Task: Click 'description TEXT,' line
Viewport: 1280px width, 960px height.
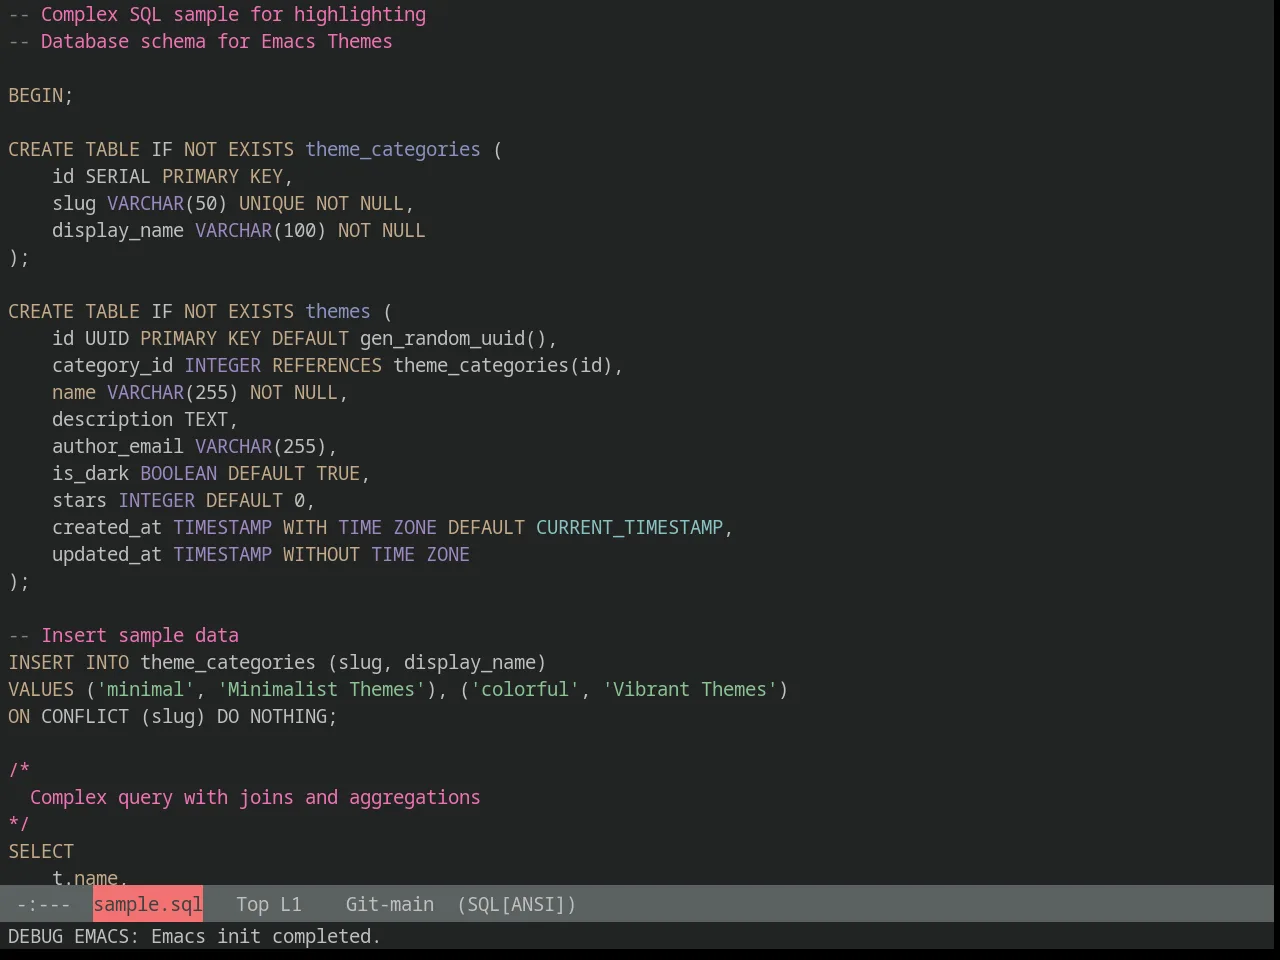Action: pyautogui.click(x=145, y=419)
